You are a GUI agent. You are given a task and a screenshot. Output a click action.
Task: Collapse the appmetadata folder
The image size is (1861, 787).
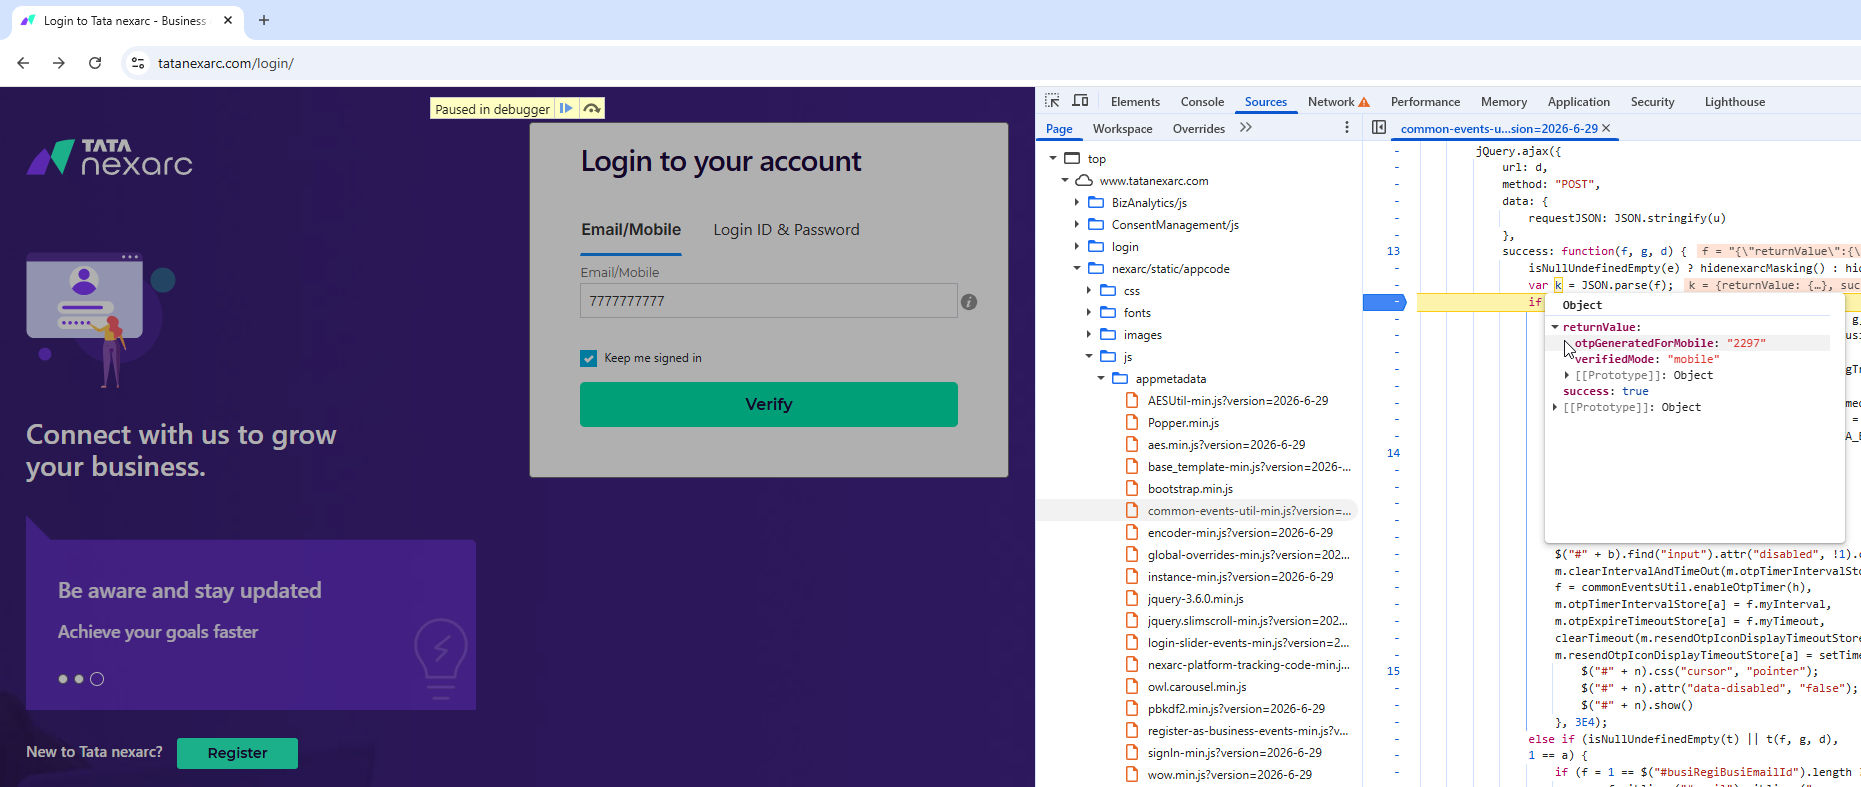[1101, 379]
